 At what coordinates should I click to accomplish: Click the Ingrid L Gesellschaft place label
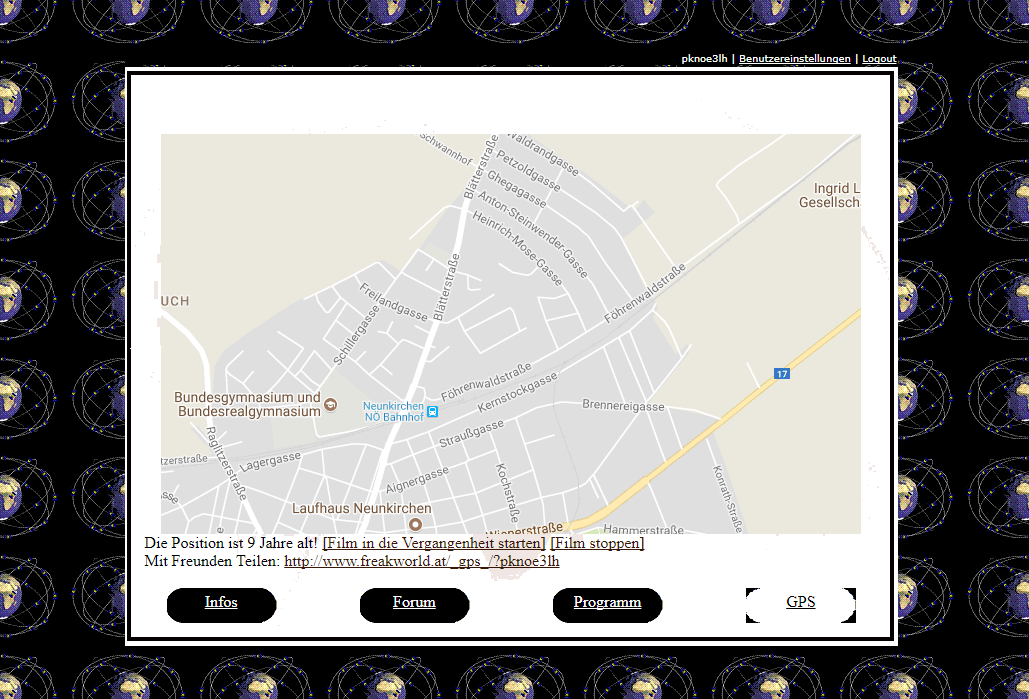pyautogui.click(x=830, y=196)
